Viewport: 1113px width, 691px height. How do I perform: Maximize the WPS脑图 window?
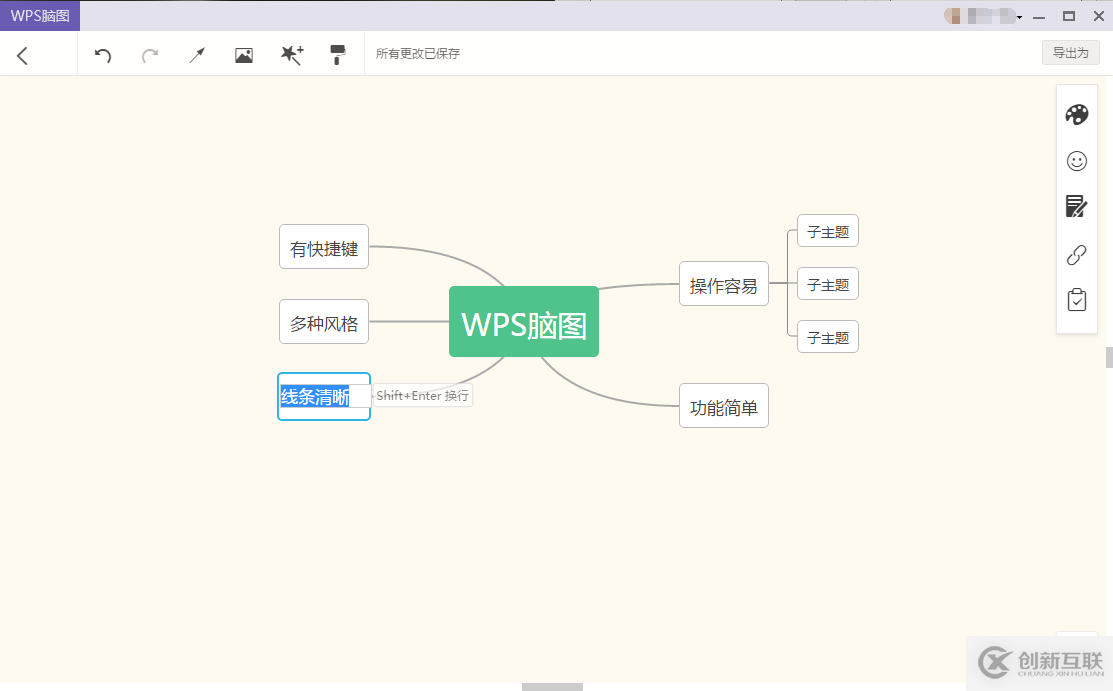click(x=1069, y=16)
